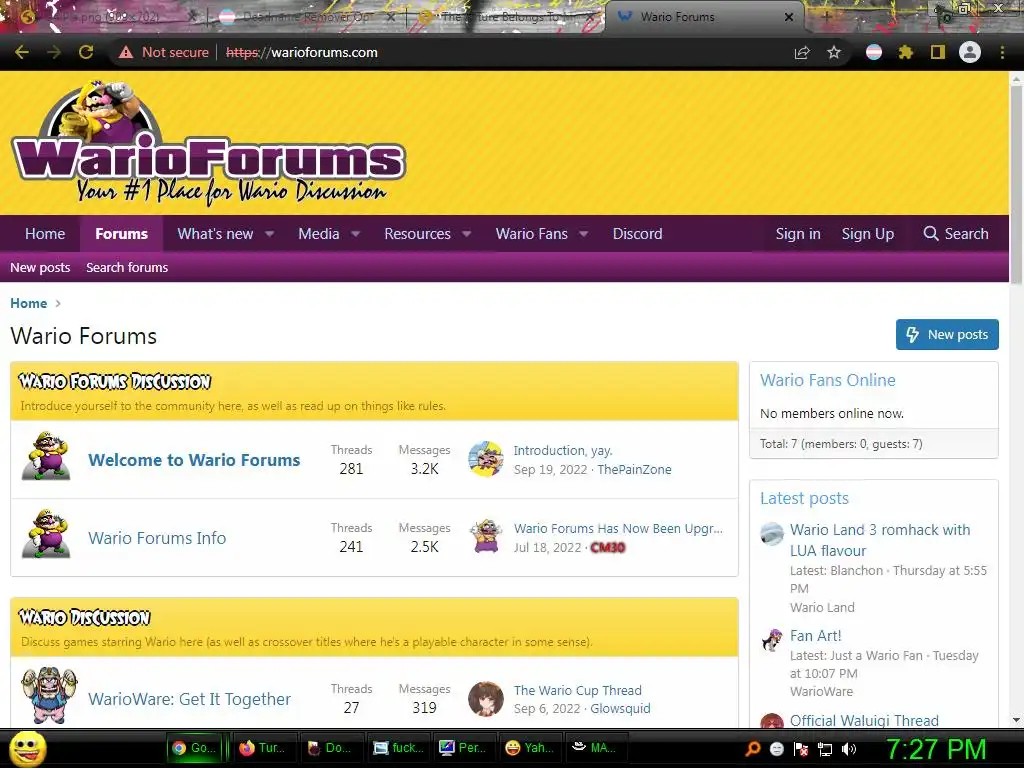Open the Per... taskbar item
1024x768 pixels.
pyautogui.click(x=462, y=748)
